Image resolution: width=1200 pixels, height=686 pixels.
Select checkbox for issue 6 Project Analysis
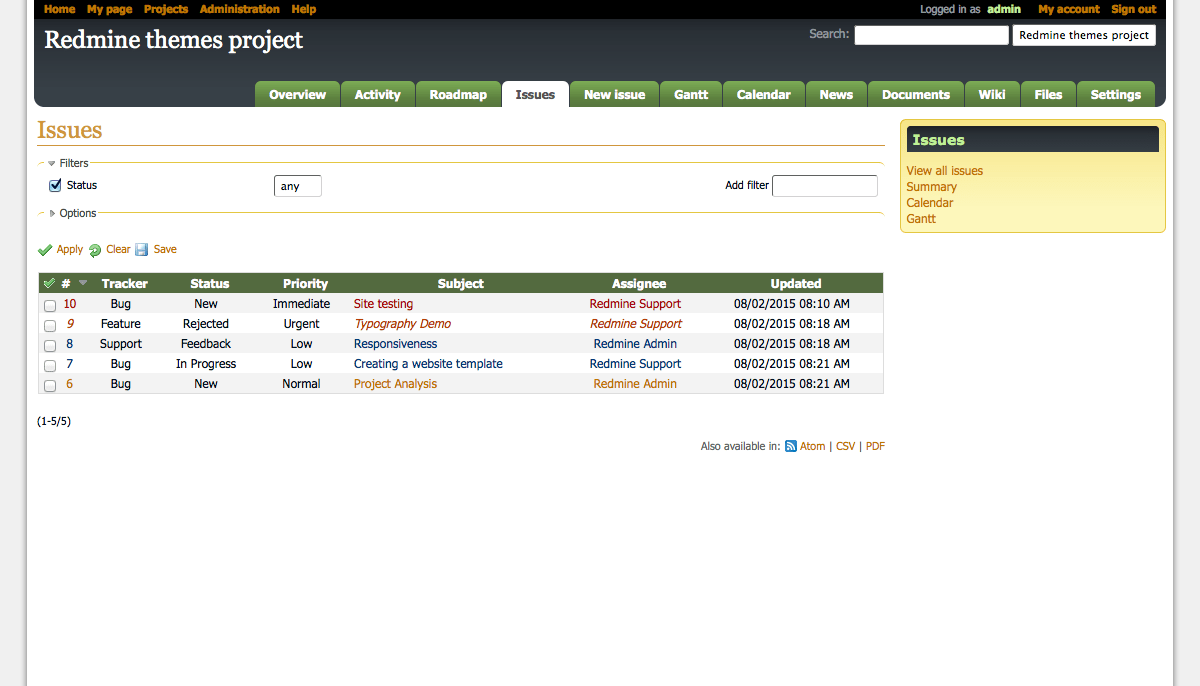pos(50,385)
